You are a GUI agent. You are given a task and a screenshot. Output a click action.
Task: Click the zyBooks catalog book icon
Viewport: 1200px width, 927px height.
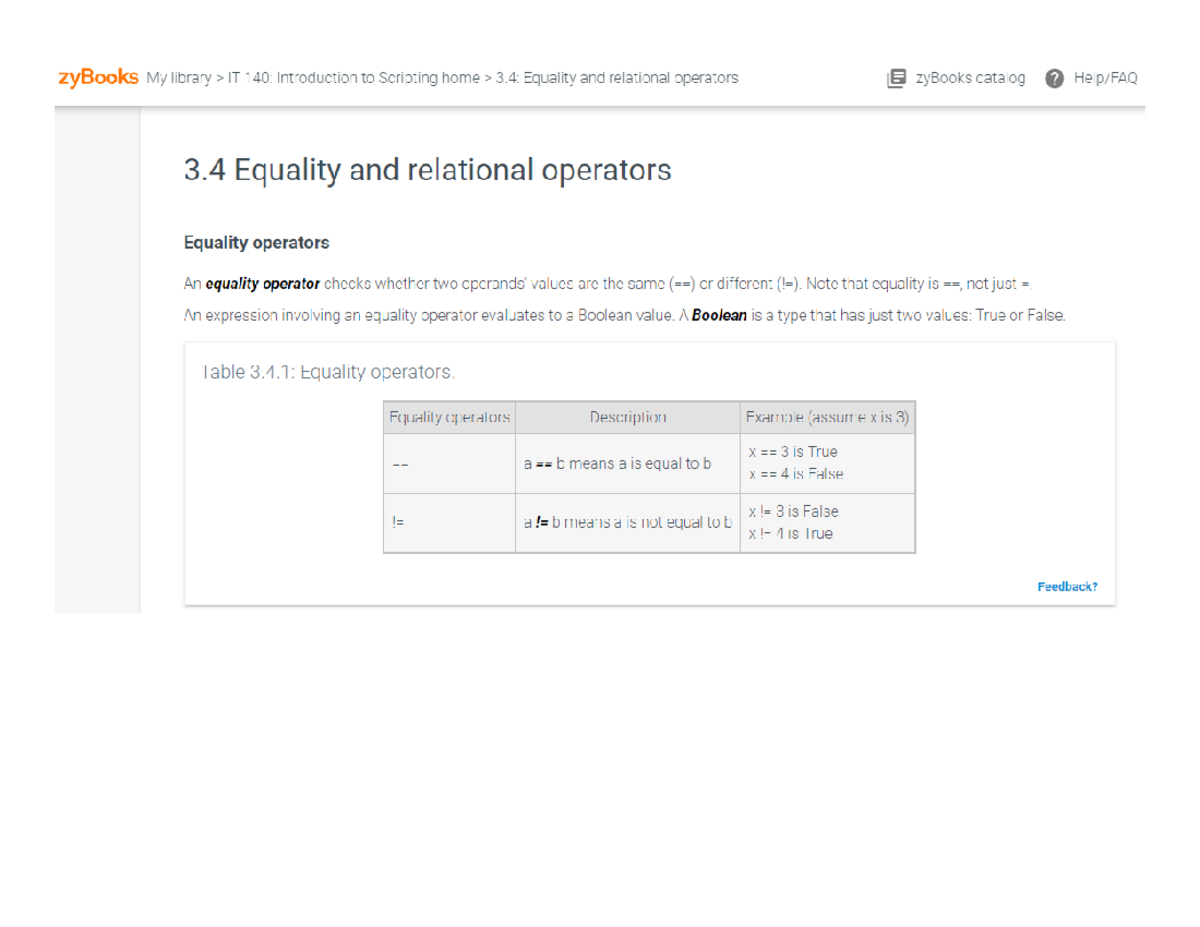[x=897, y=78]
